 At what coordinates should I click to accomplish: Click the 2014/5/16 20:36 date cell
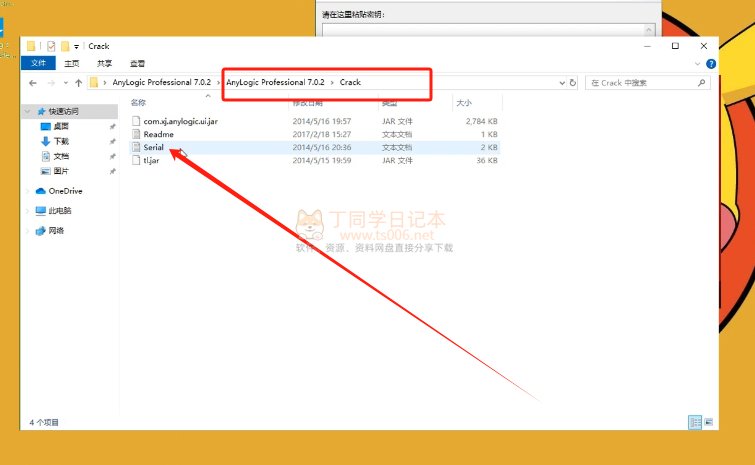pyautogui.click(x=322, y=147)
